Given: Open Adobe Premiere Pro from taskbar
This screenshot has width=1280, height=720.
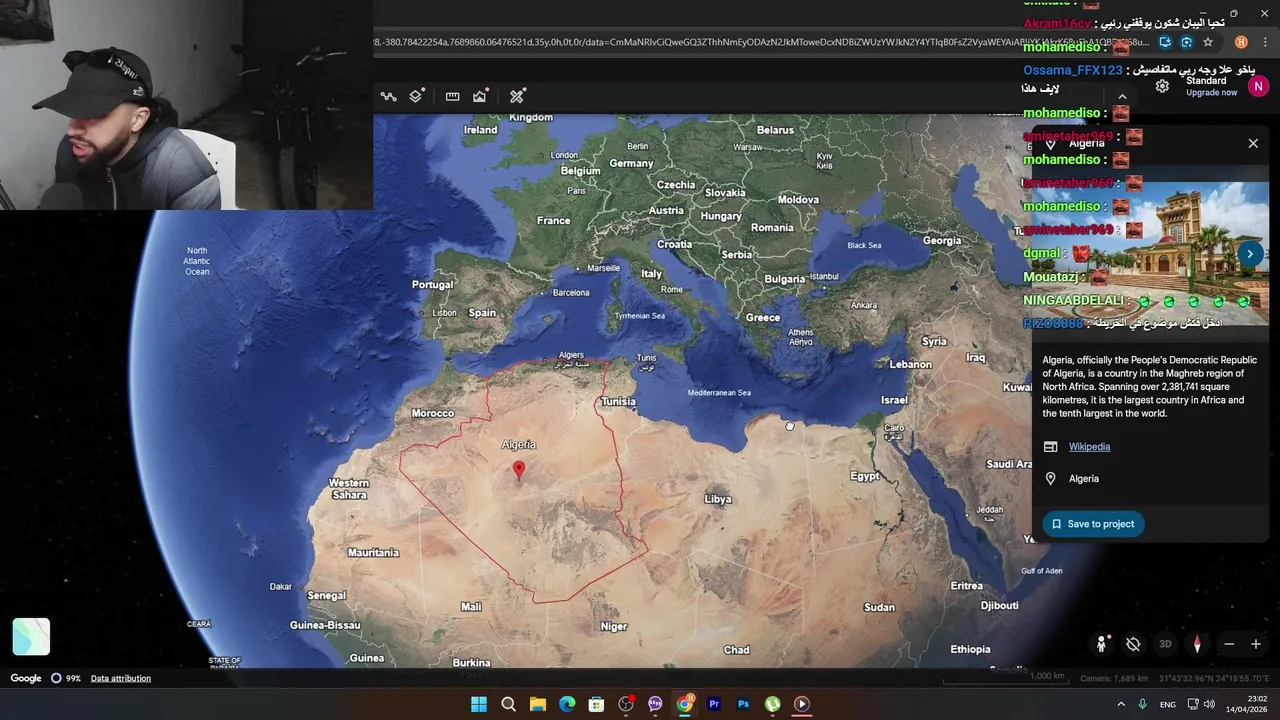Looking at the screenshot, I should coord(714,704).
